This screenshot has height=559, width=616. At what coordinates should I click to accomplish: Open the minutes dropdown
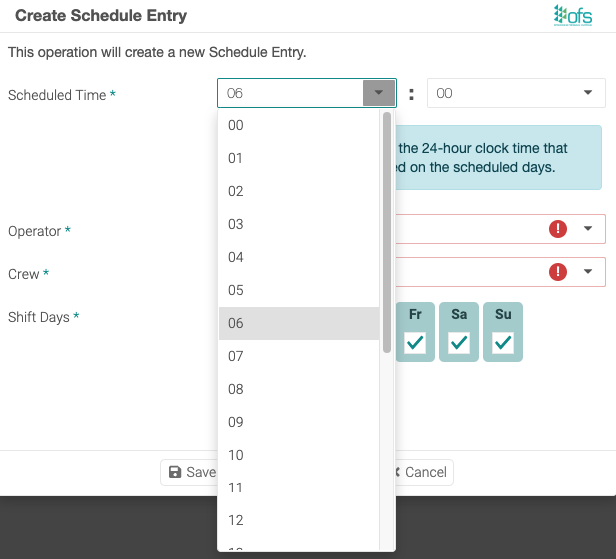(516, 93)
